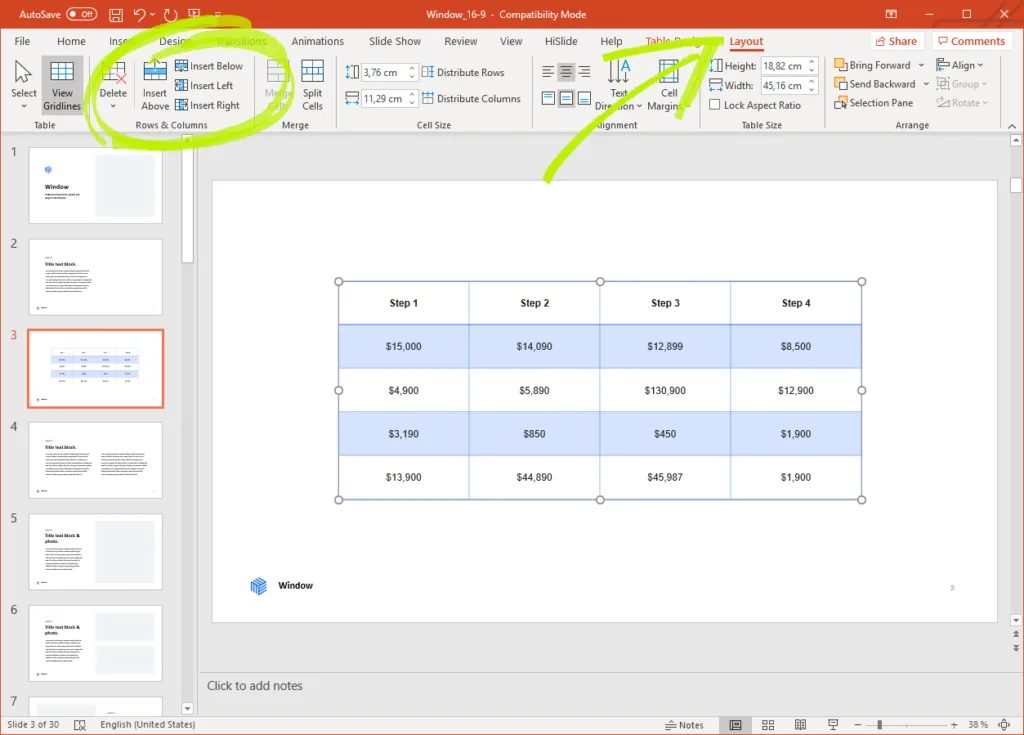Click Insert Right command
The image size is (1024, 735).
[208, 105]
